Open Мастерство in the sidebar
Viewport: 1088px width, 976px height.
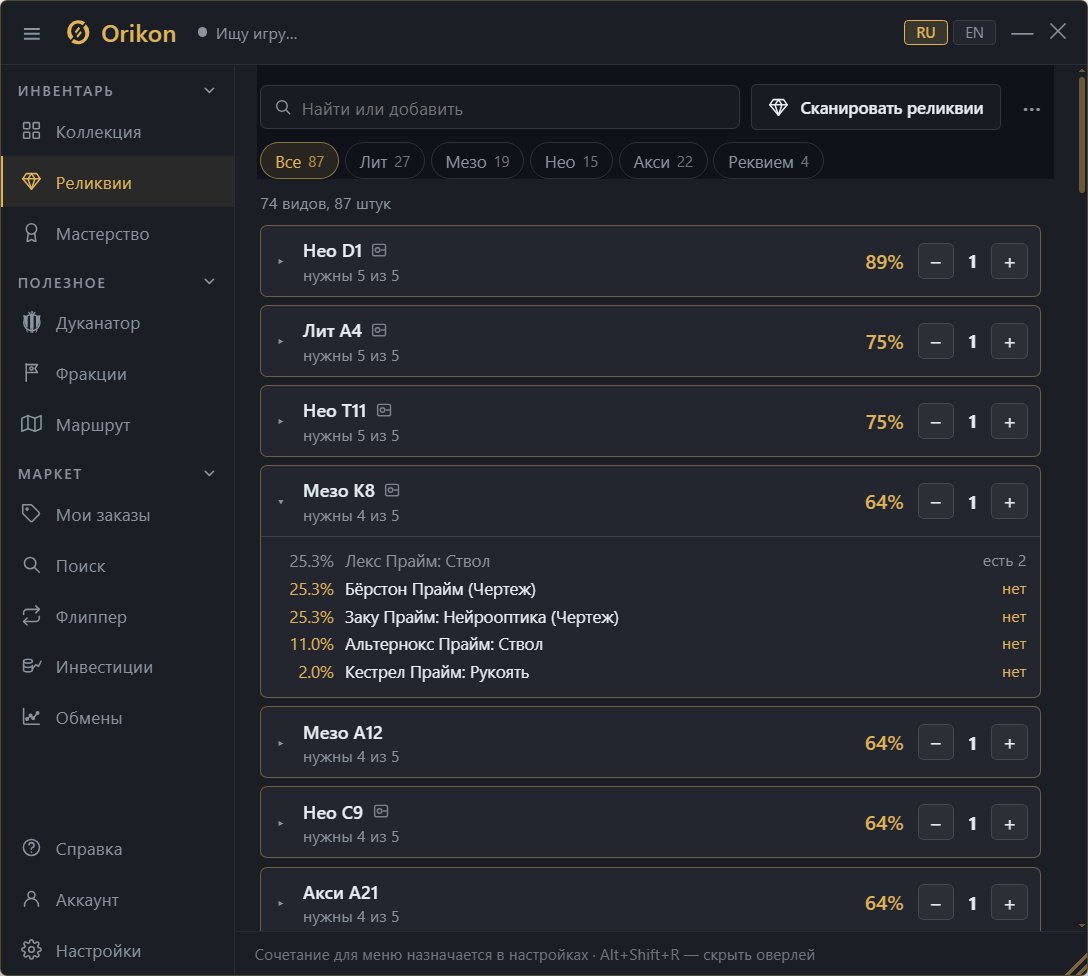tap(118, 234)
